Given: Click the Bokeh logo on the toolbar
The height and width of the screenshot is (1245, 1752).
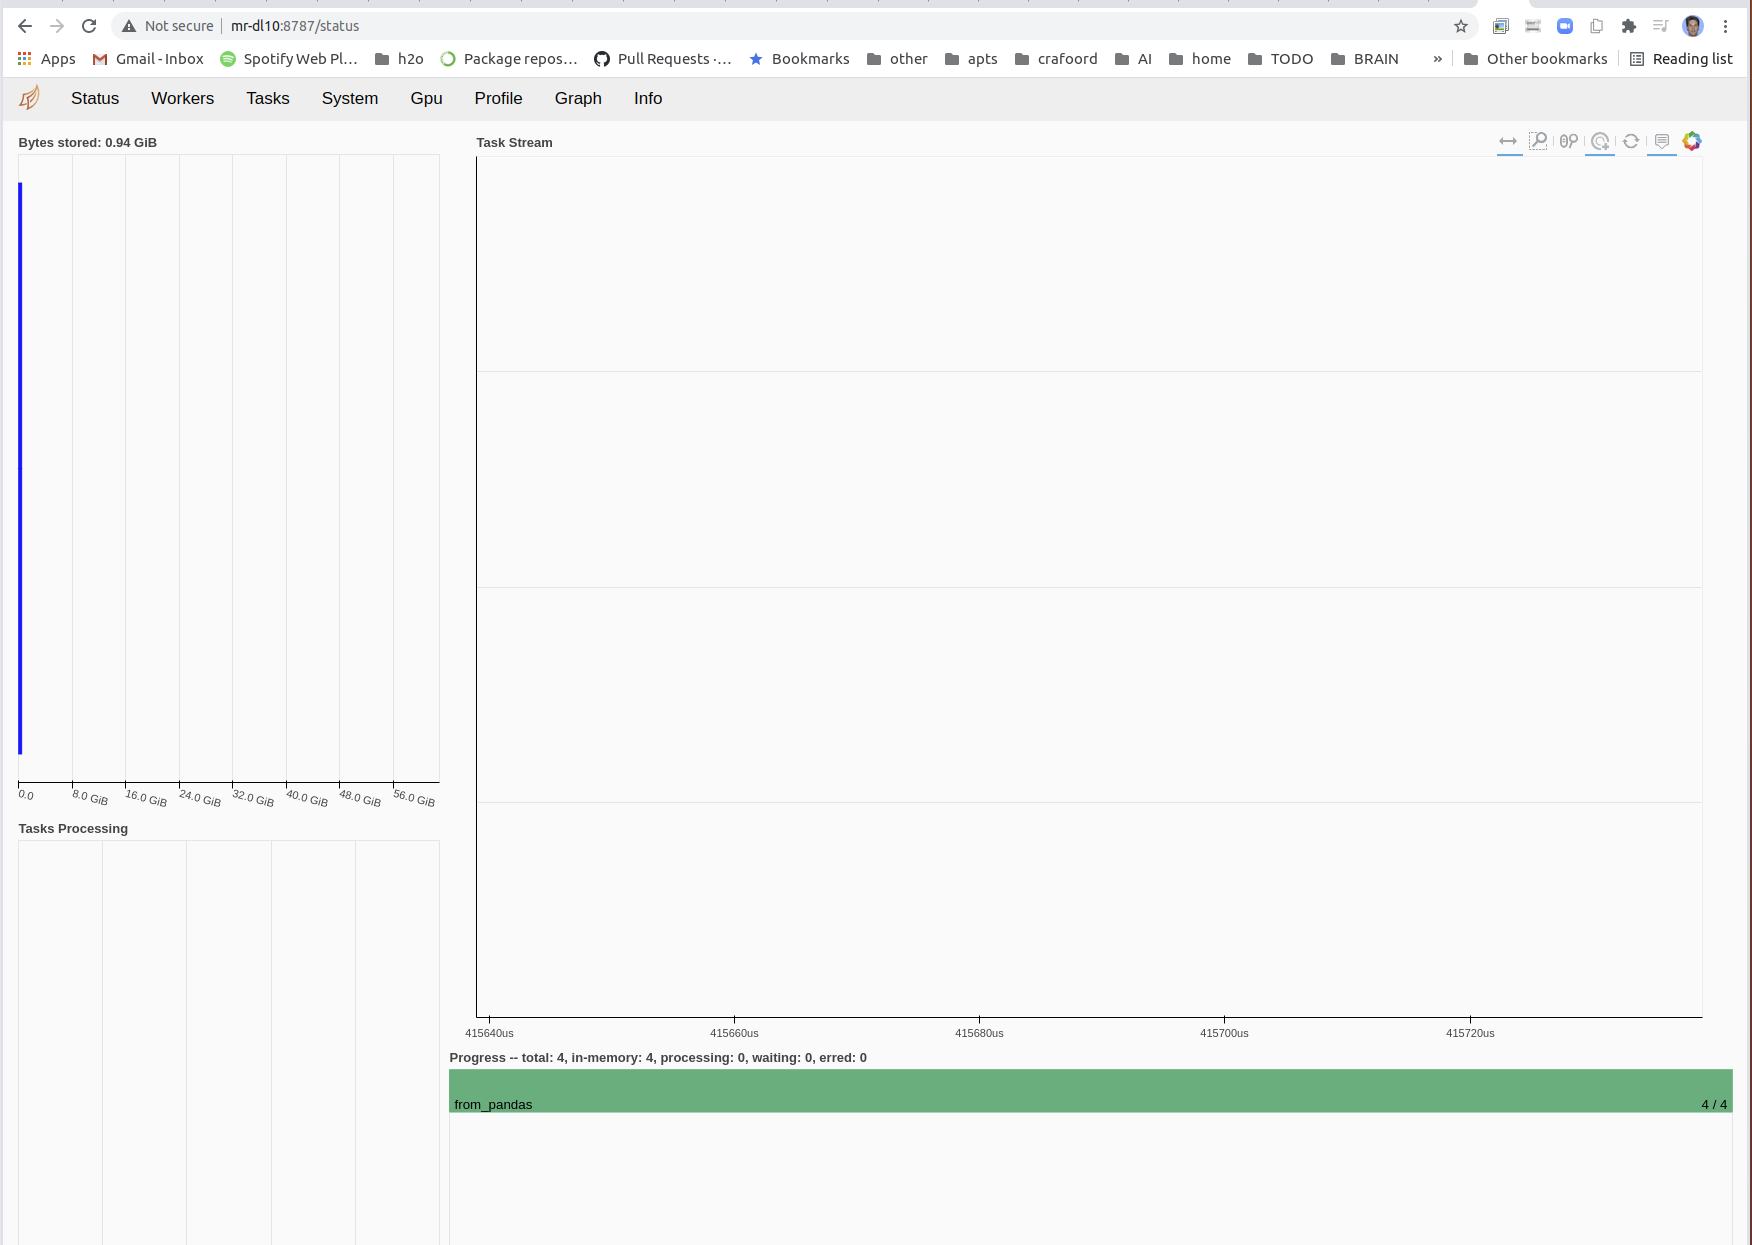Looking at the screenshot, I should tap(1692, 141).
